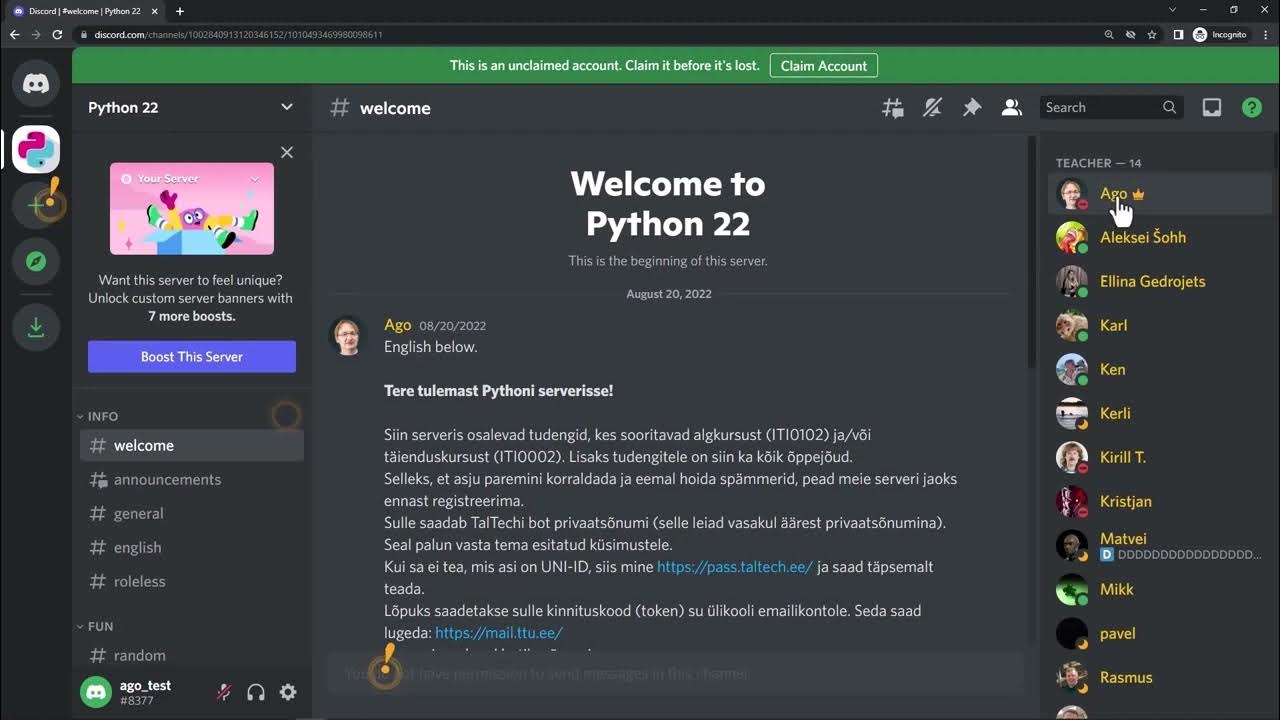Click Boost This Server button
The width and height of the screenshot is (1280, 720).
192,357
